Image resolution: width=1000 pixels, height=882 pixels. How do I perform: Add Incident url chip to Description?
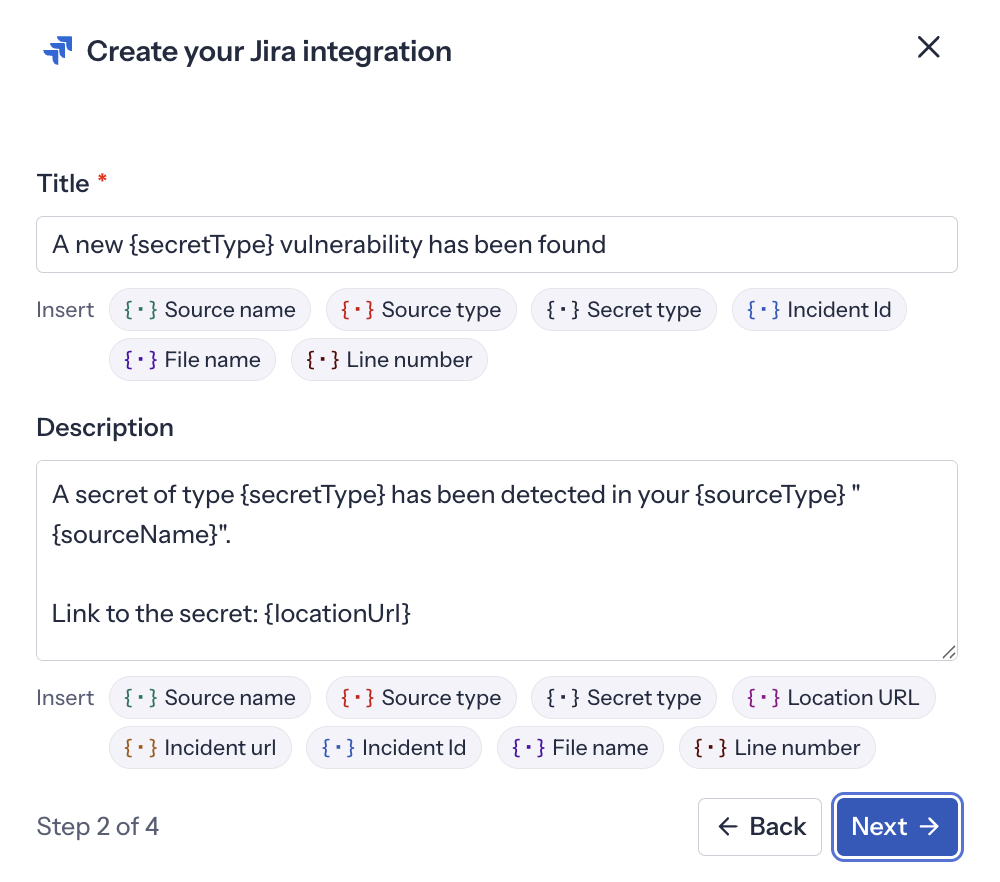(200, 748)
